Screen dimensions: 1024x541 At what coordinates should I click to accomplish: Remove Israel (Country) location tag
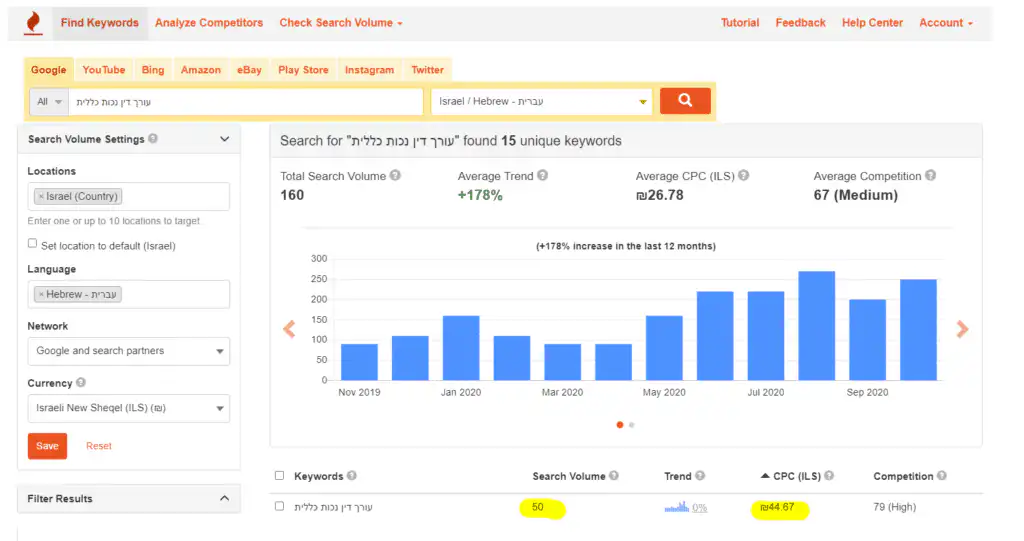click(41, 197)
